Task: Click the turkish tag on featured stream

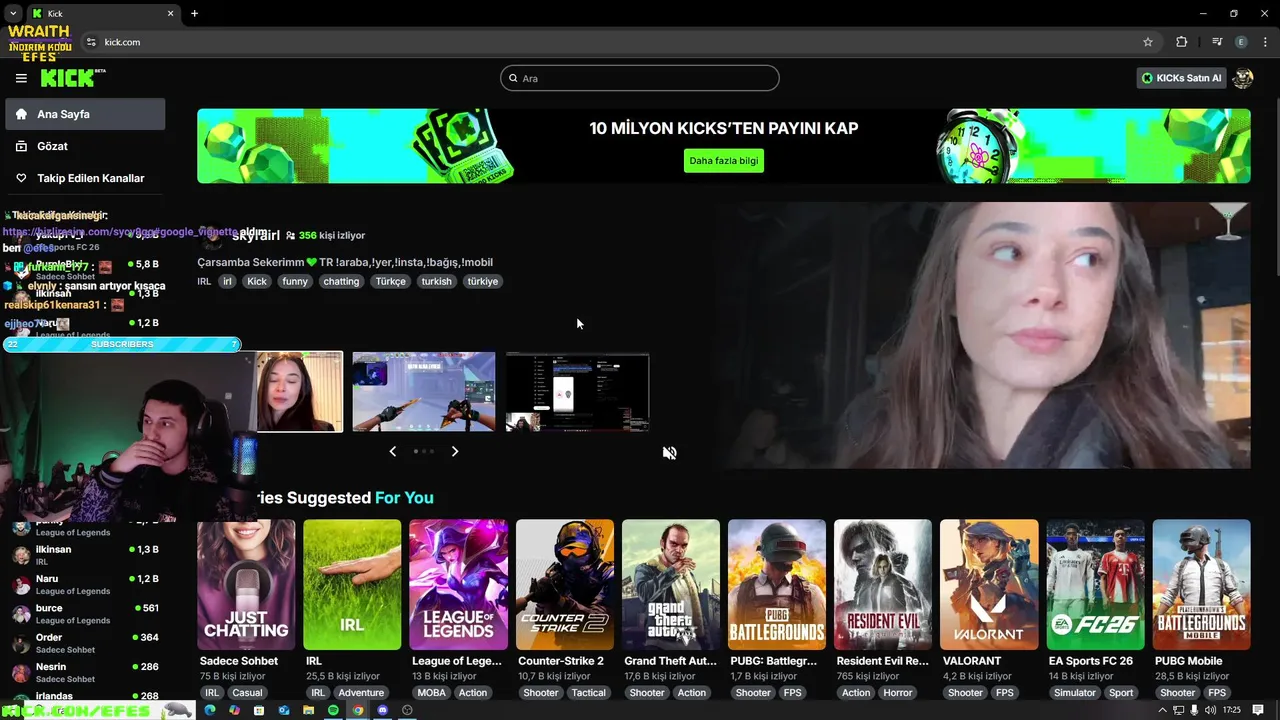Action: (436, 281)
